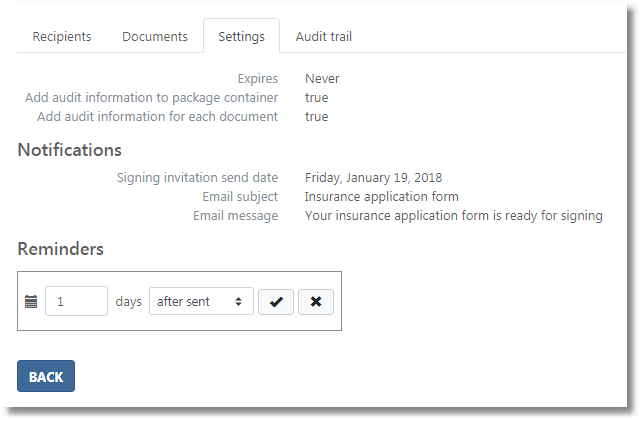This screenshot has width=641, height=421.
Task: Click the "Never" expiry value
Action: click(x=322, y=79)
